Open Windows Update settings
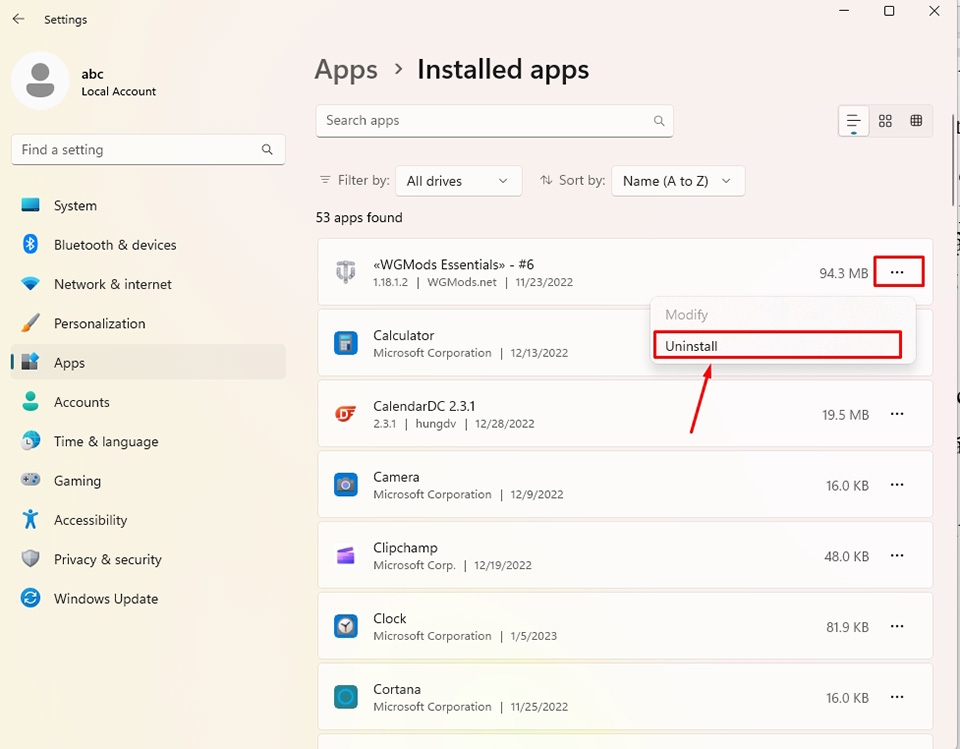The width and height of the screenshot is (960, 749). [148, 598]
